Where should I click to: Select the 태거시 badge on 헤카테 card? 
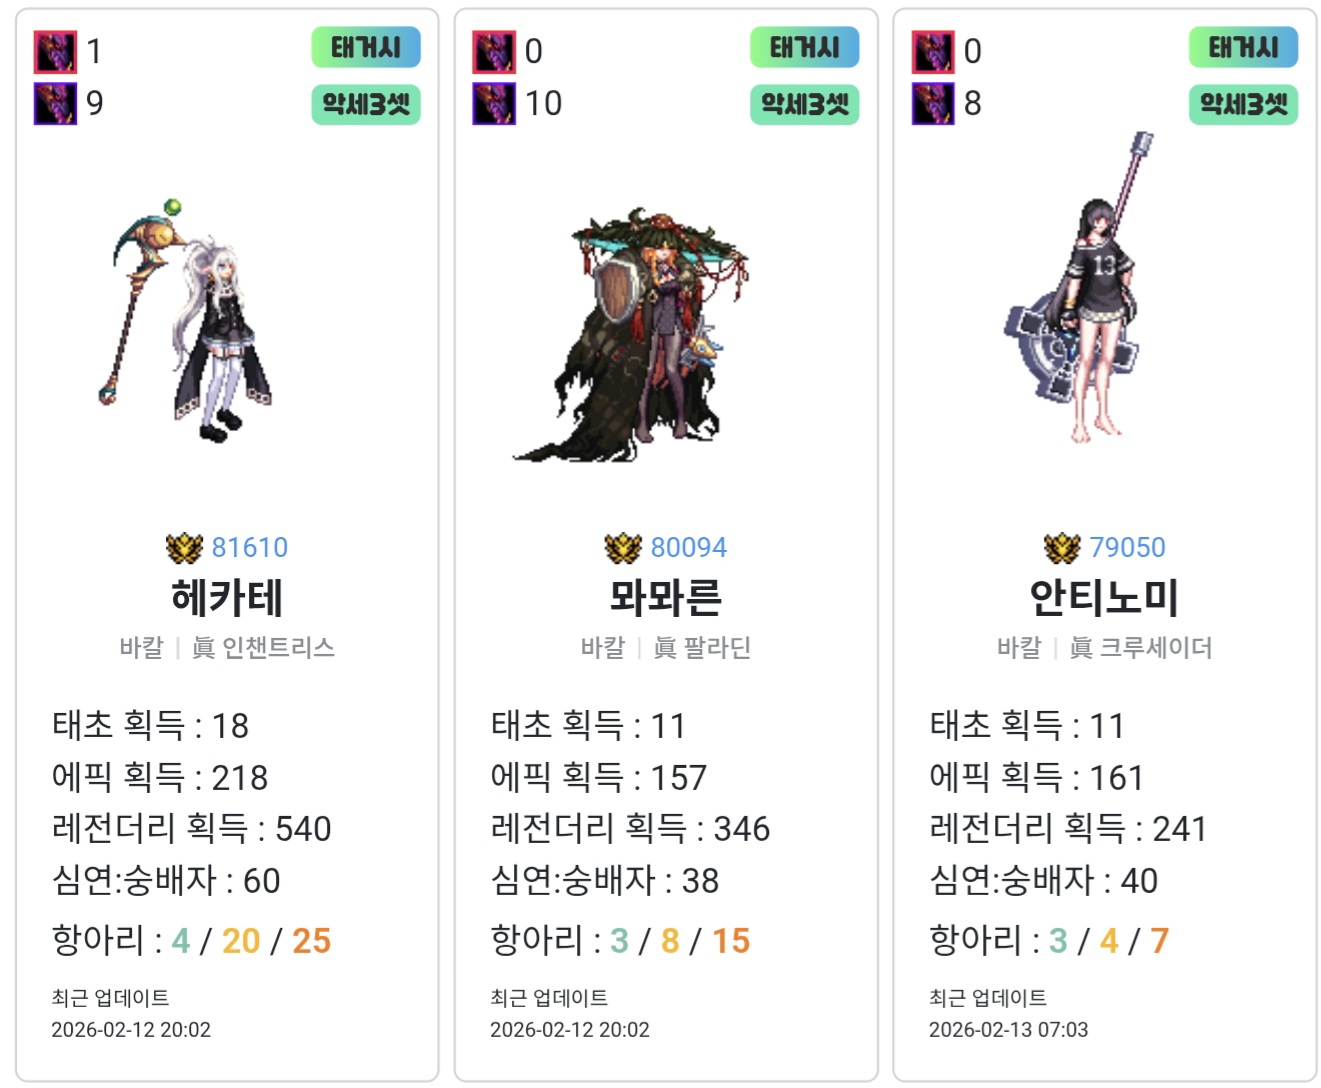tap(366, 47)
